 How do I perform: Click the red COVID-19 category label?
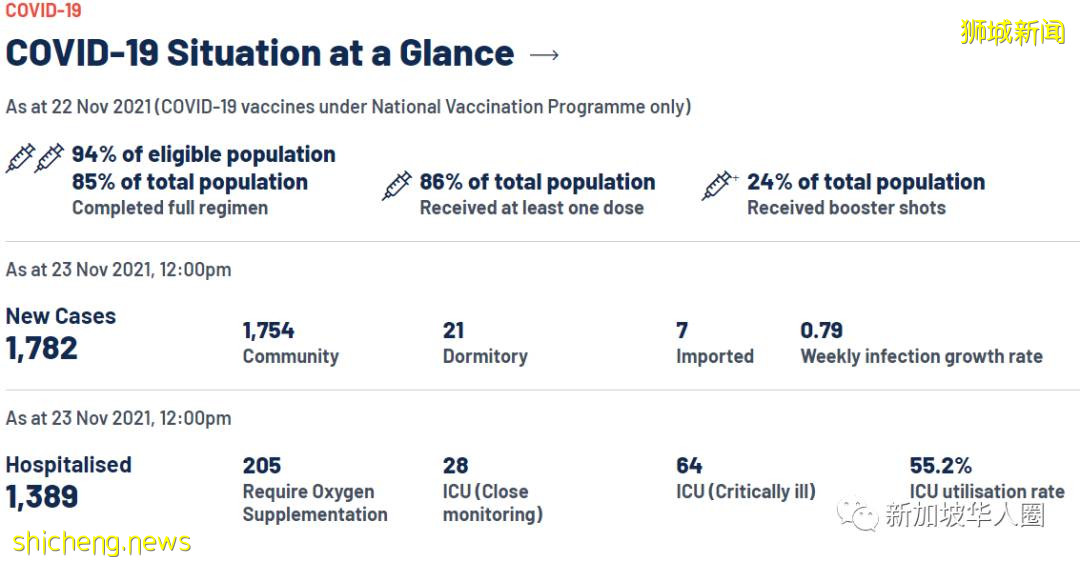point(44,11)
